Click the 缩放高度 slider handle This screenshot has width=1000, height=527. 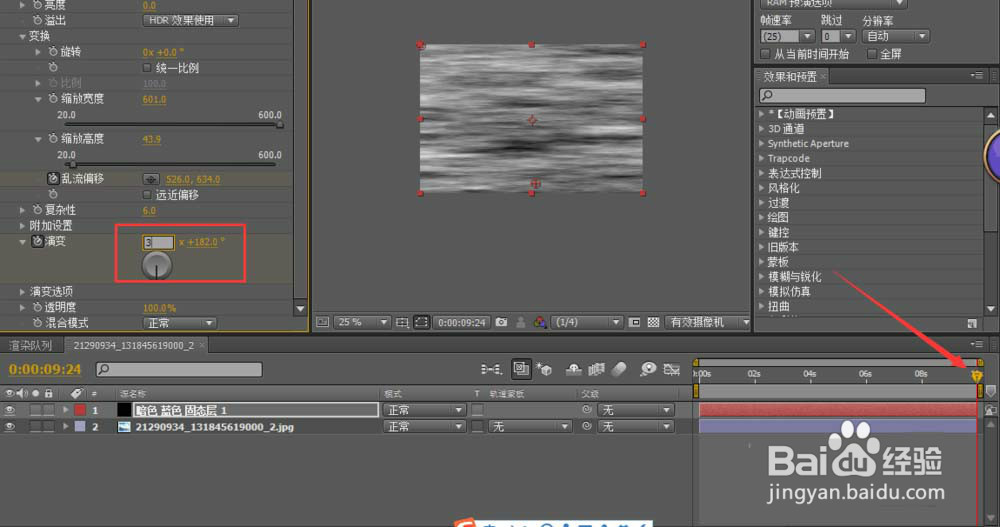click(72, 164)
